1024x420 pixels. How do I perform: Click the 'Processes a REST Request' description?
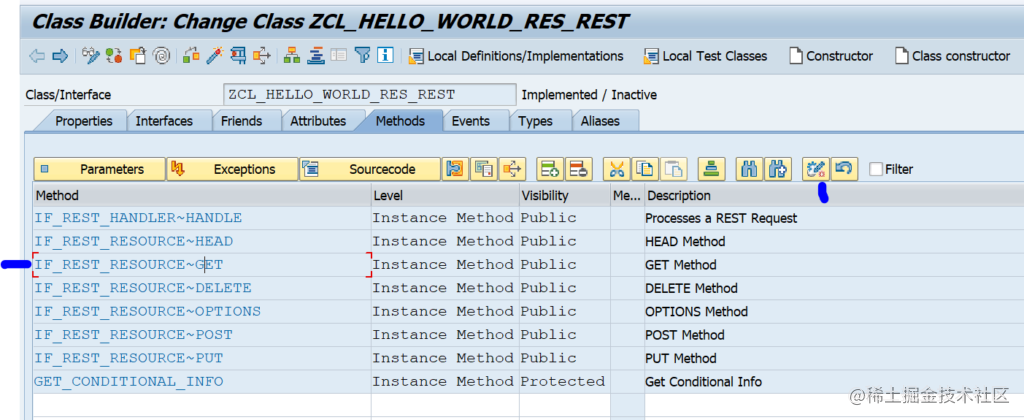(721, 218)
